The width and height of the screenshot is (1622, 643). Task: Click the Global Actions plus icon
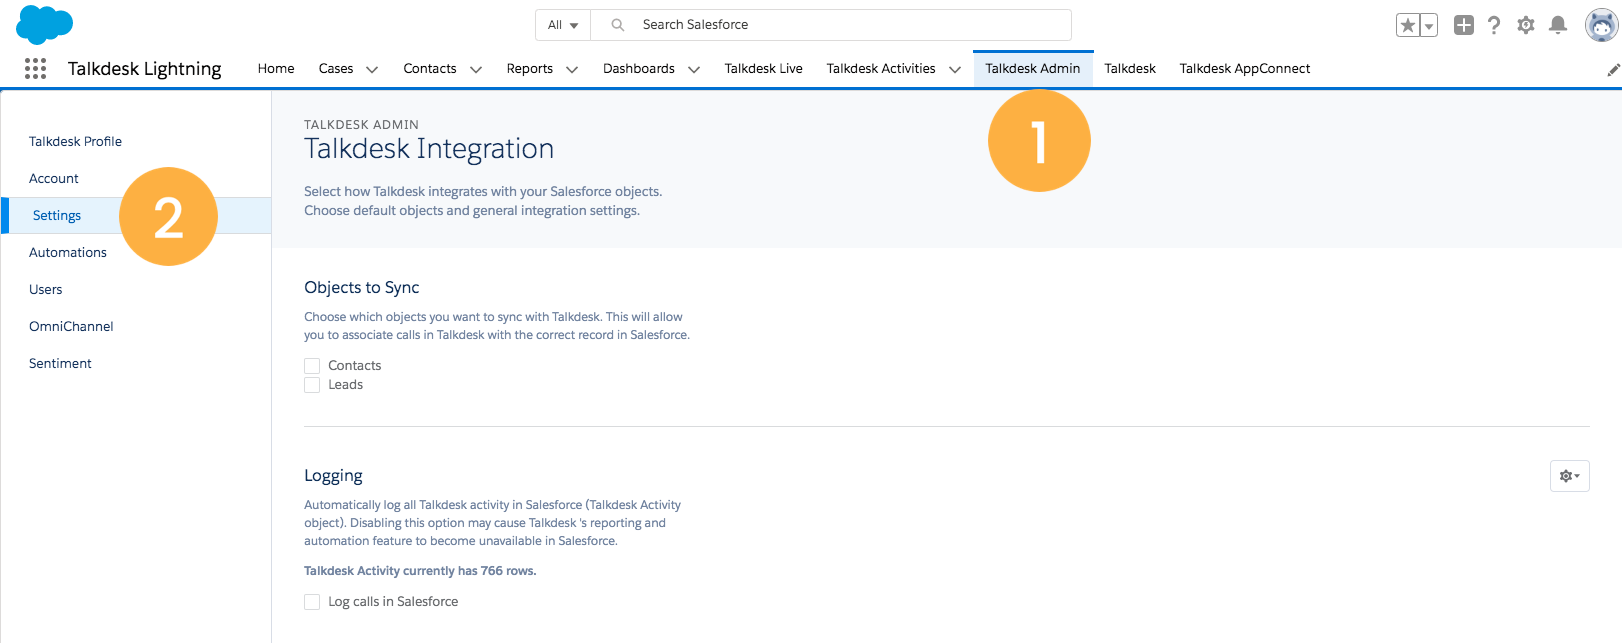(1464, 25)
